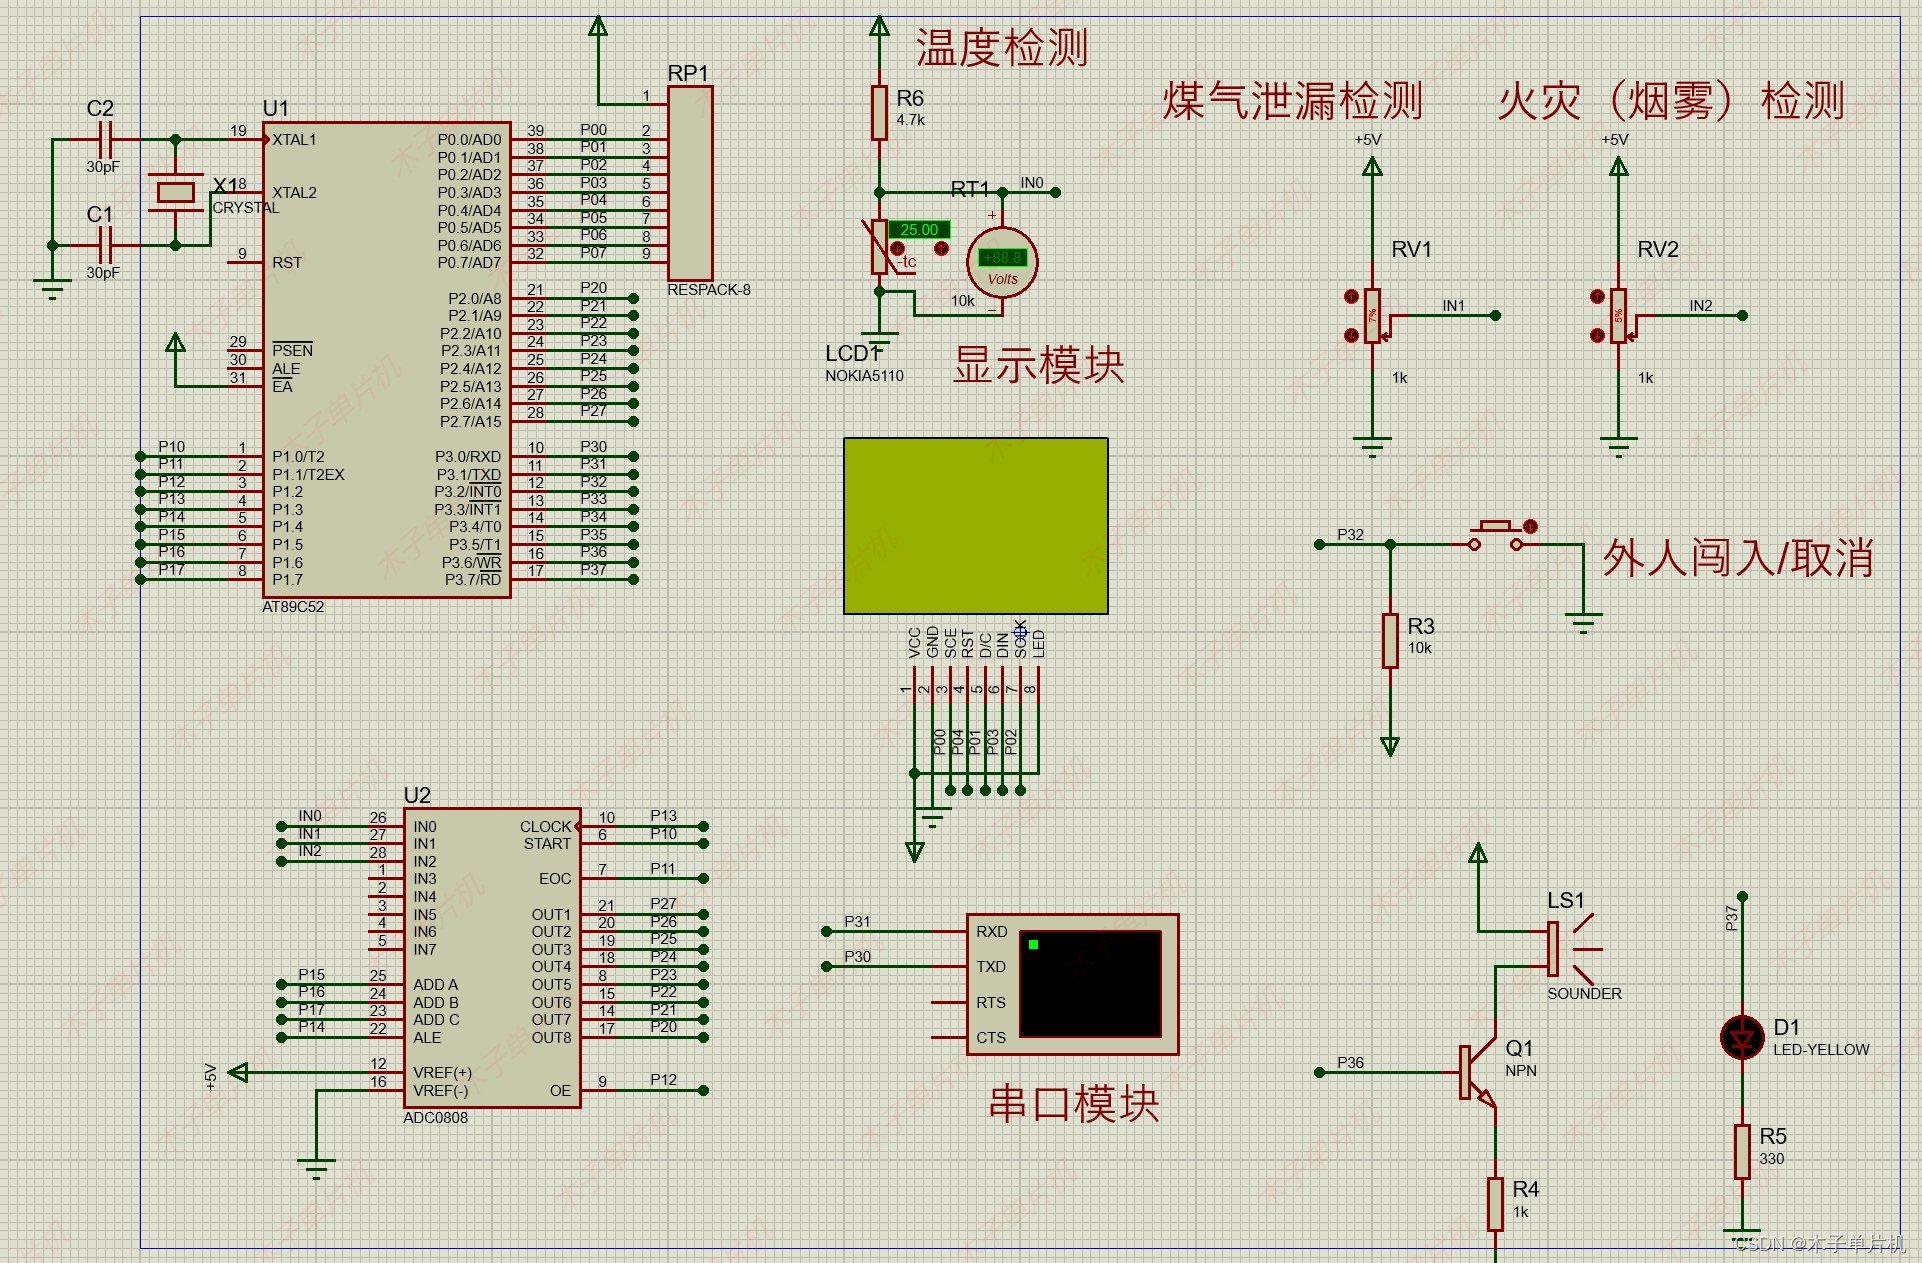Select resistor R6 4.7k
Screen dimensions: 1922x1263
click(x=879, y=112)
